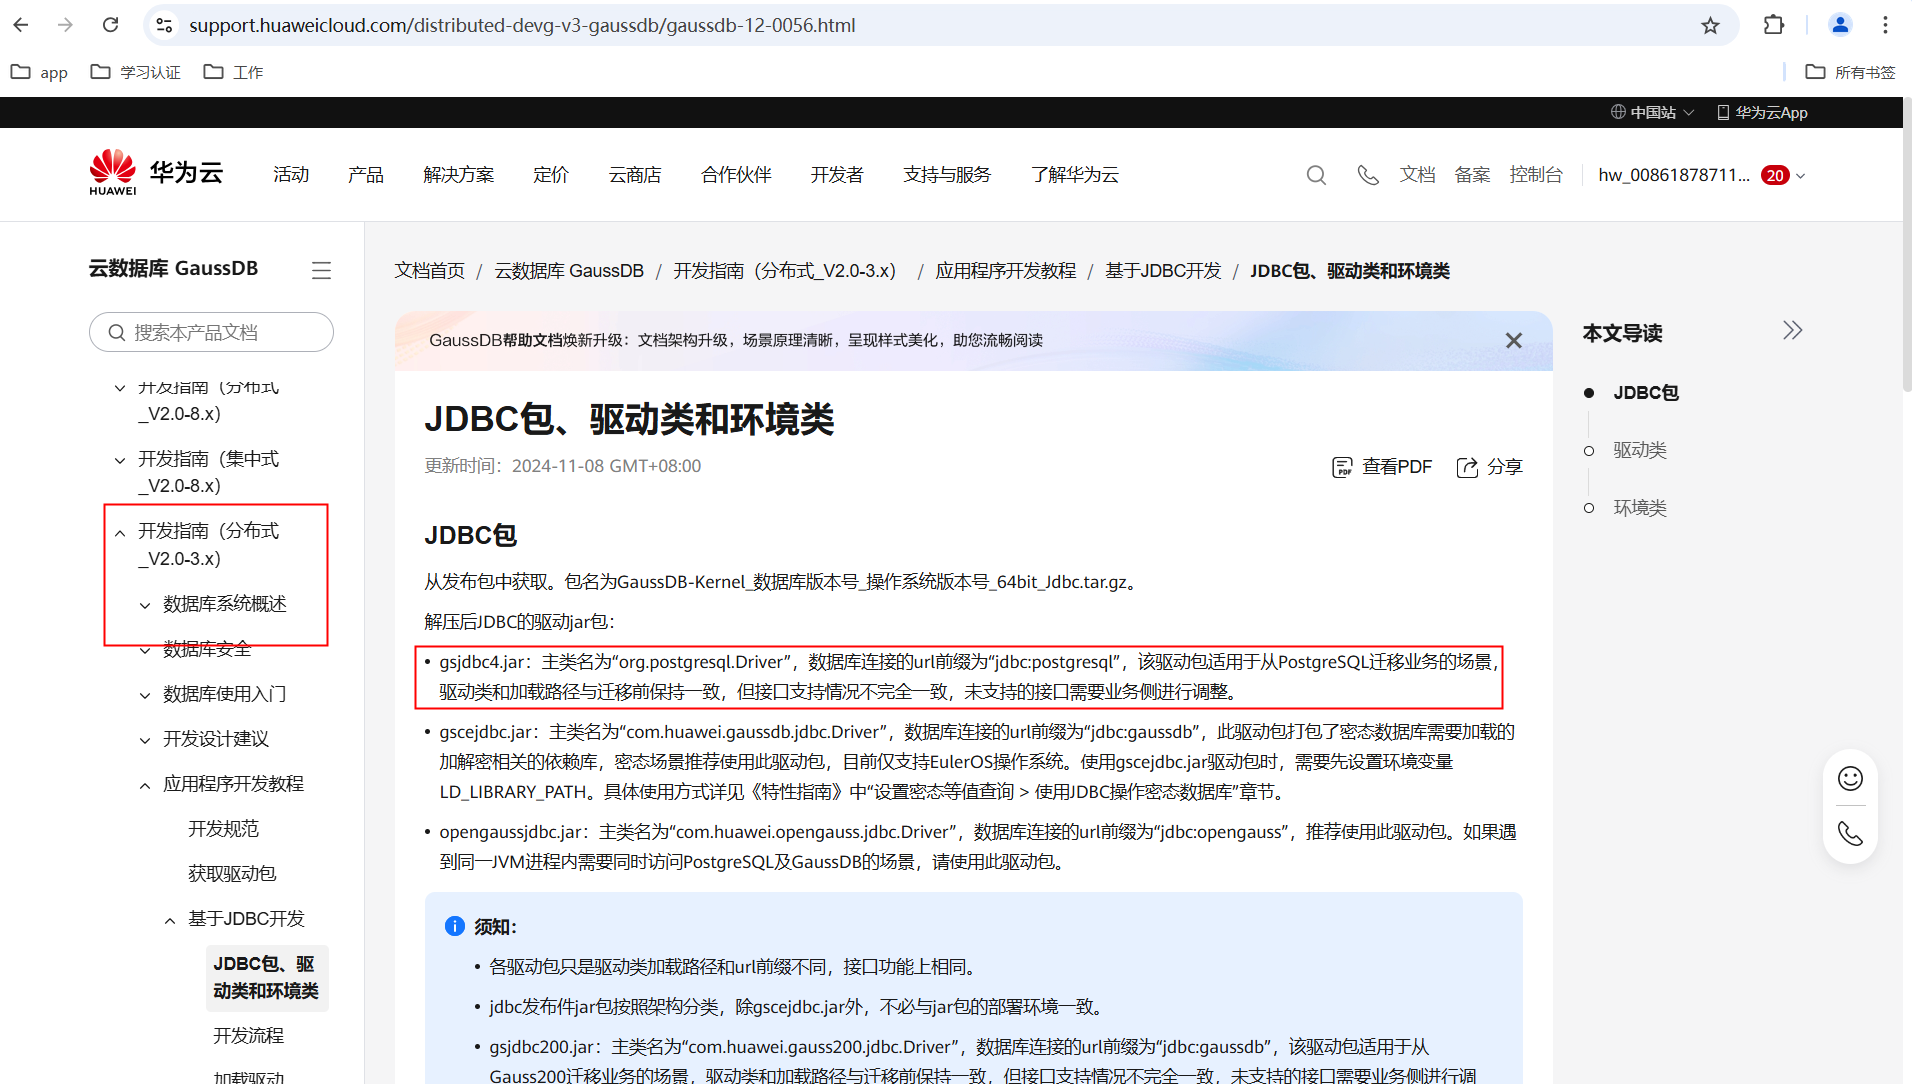Expand the 数据库系统概述 tree node
Image resolution: width=1912 pixels, height=1084 pixels.
[145, 605]
